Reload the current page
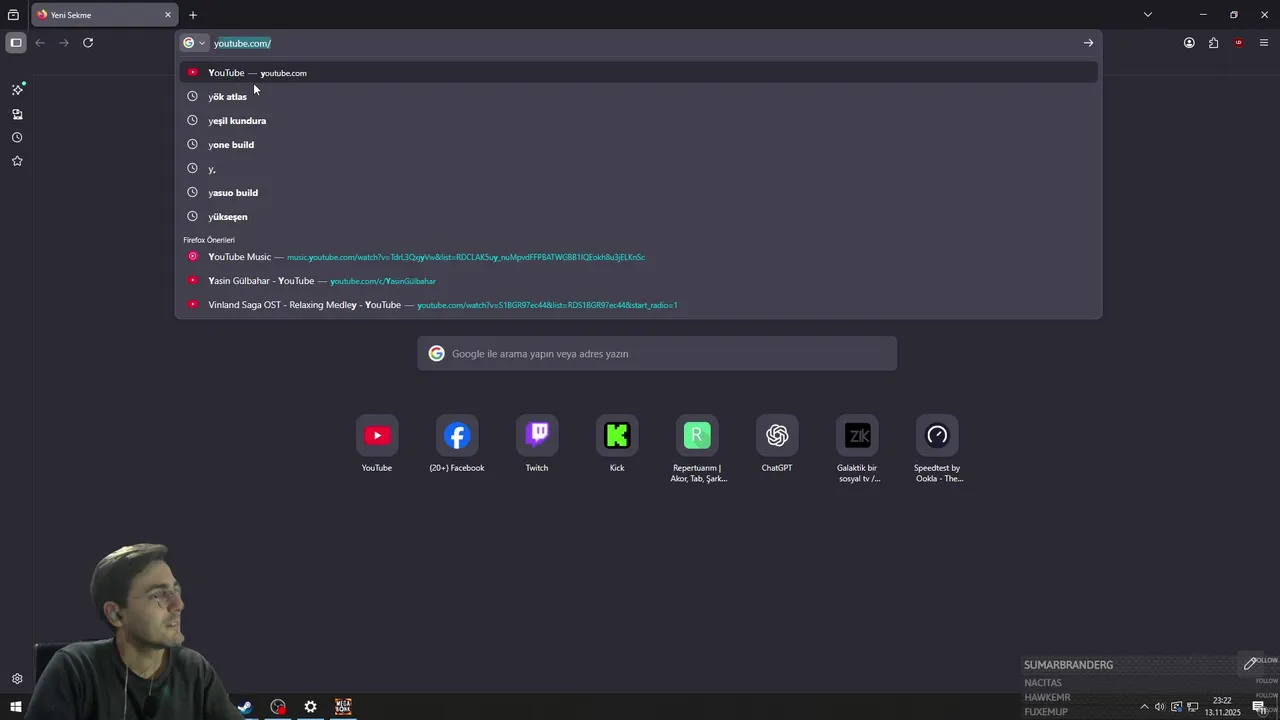This screenshot has width=1280, height=720. click(x=88, y=43)
